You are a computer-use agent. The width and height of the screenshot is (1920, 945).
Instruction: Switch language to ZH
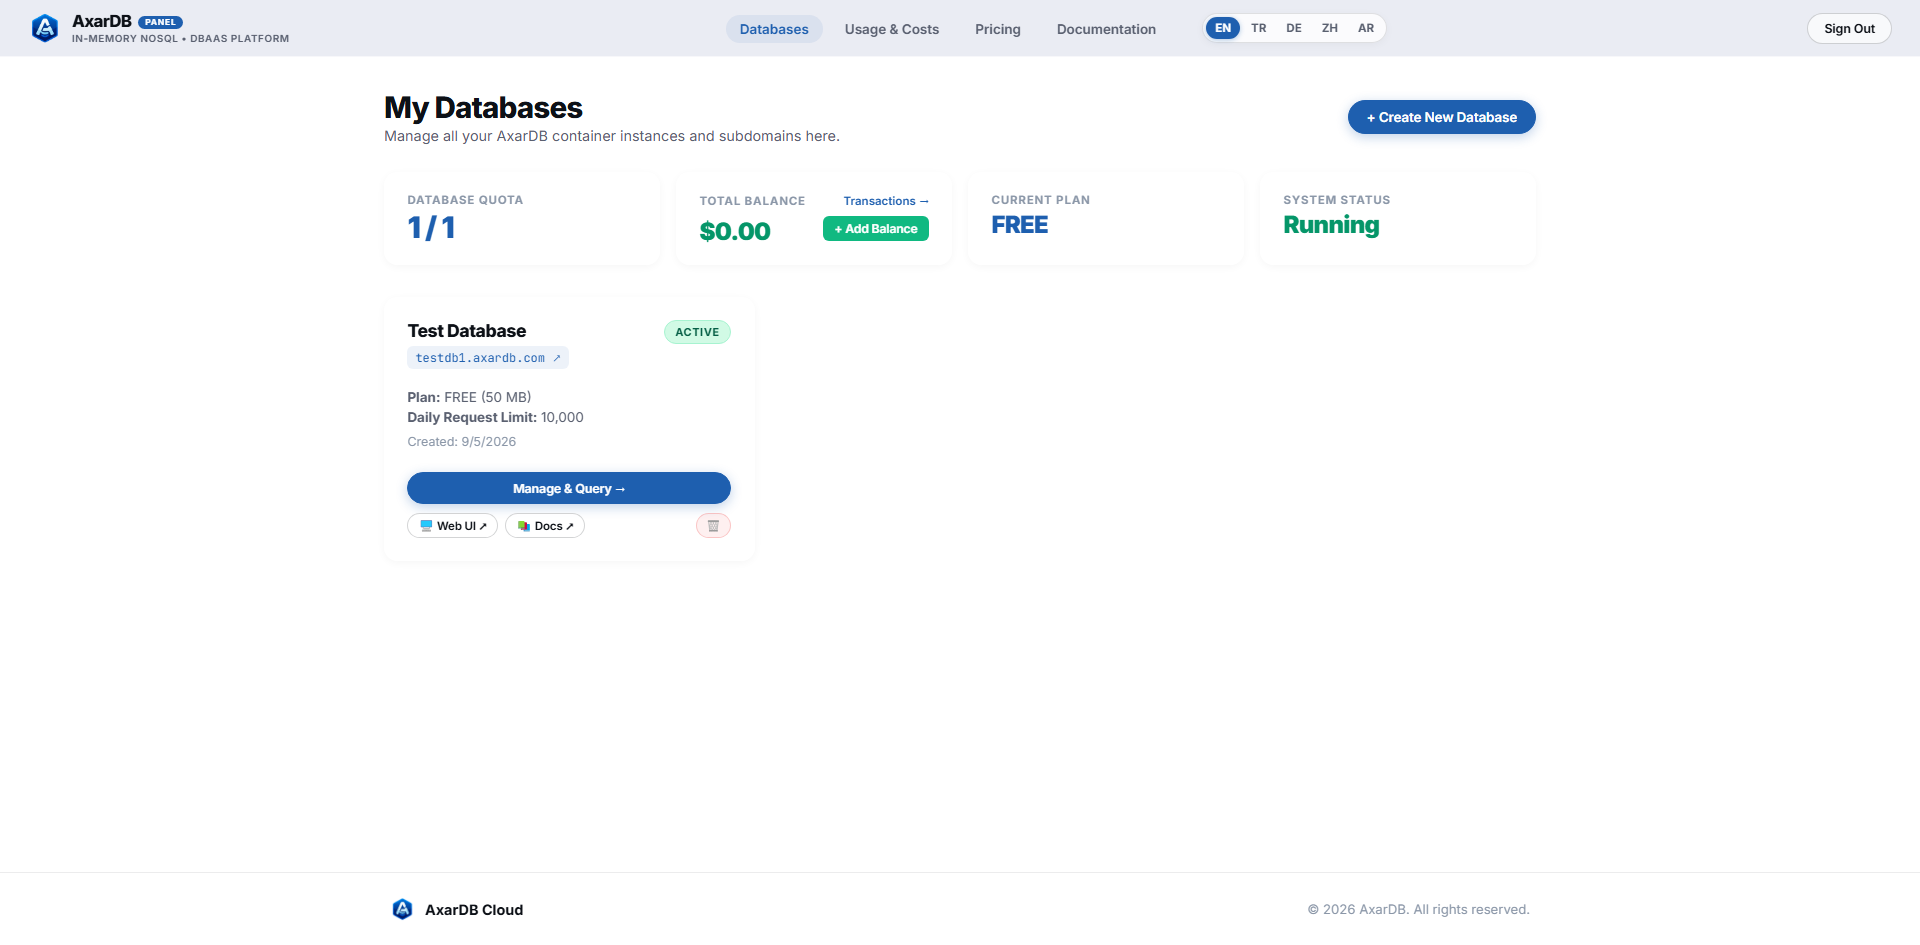pos(1330,28)
